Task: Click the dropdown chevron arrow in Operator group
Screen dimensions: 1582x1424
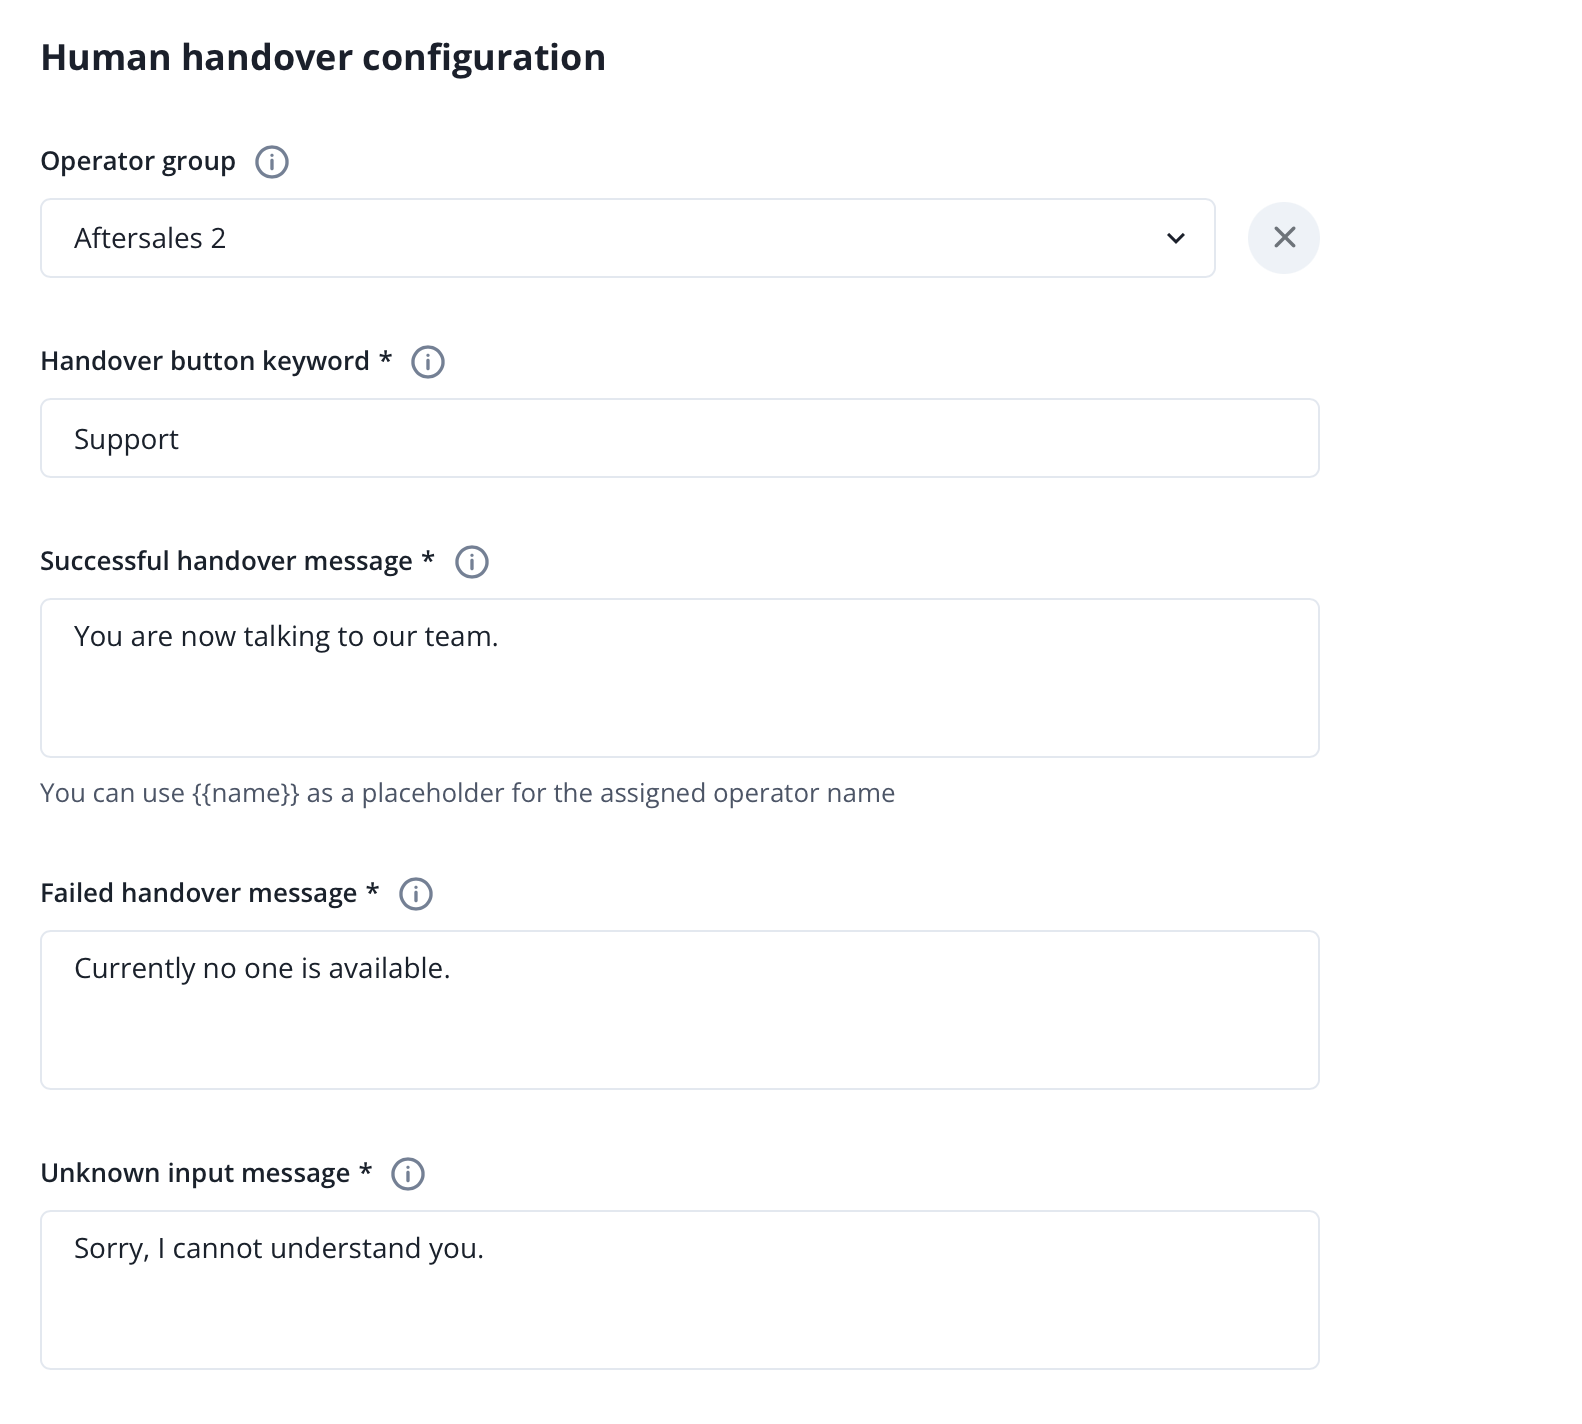Action: tap(1176, 238)
